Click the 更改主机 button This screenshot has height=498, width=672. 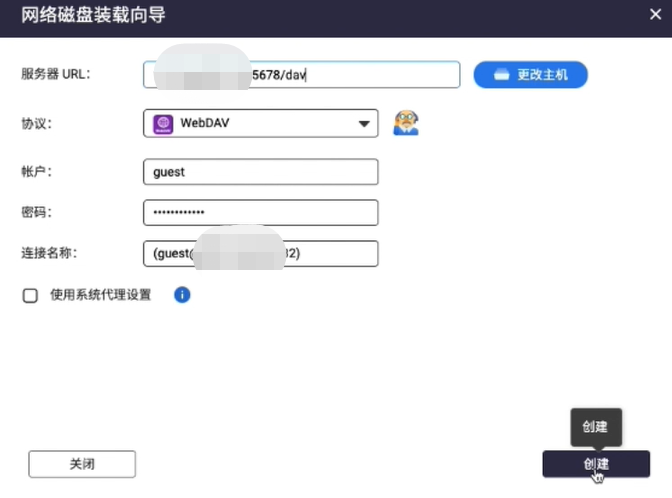pyautogui.click(x=530, y=75)
